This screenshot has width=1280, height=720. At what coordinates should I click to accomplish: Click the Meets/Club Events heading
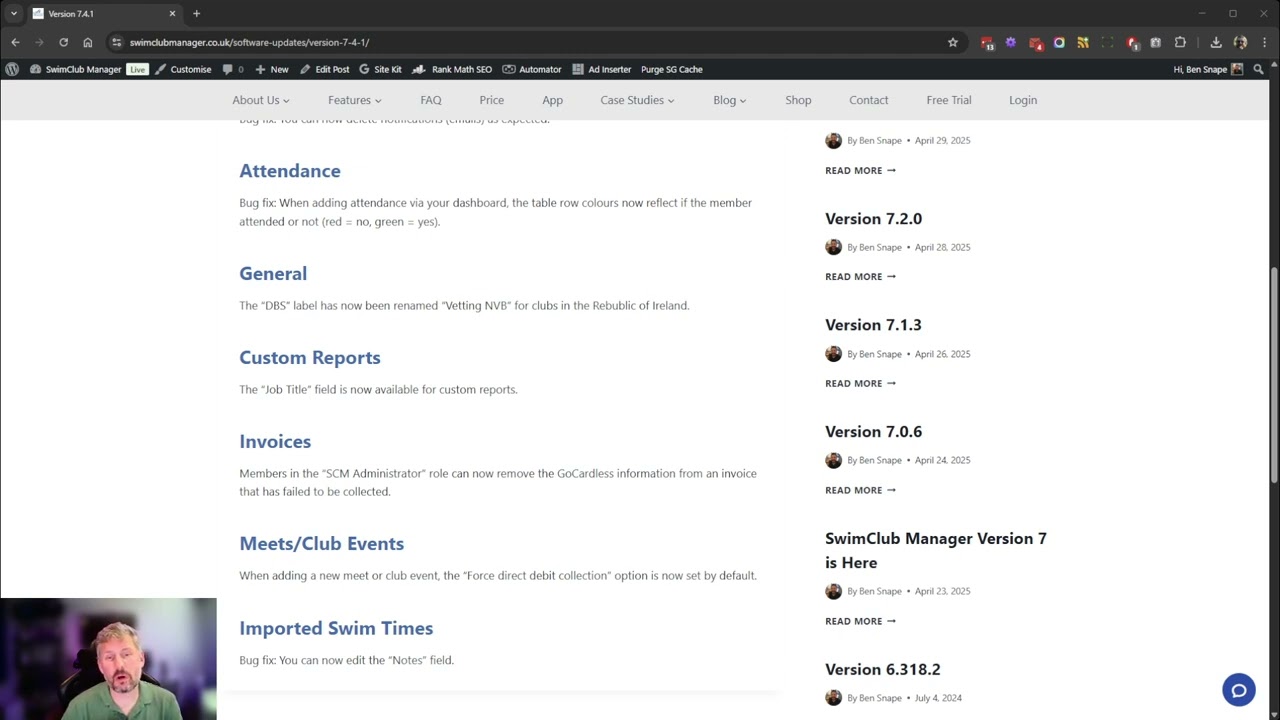pyautogui.click(x=321, y=543)
